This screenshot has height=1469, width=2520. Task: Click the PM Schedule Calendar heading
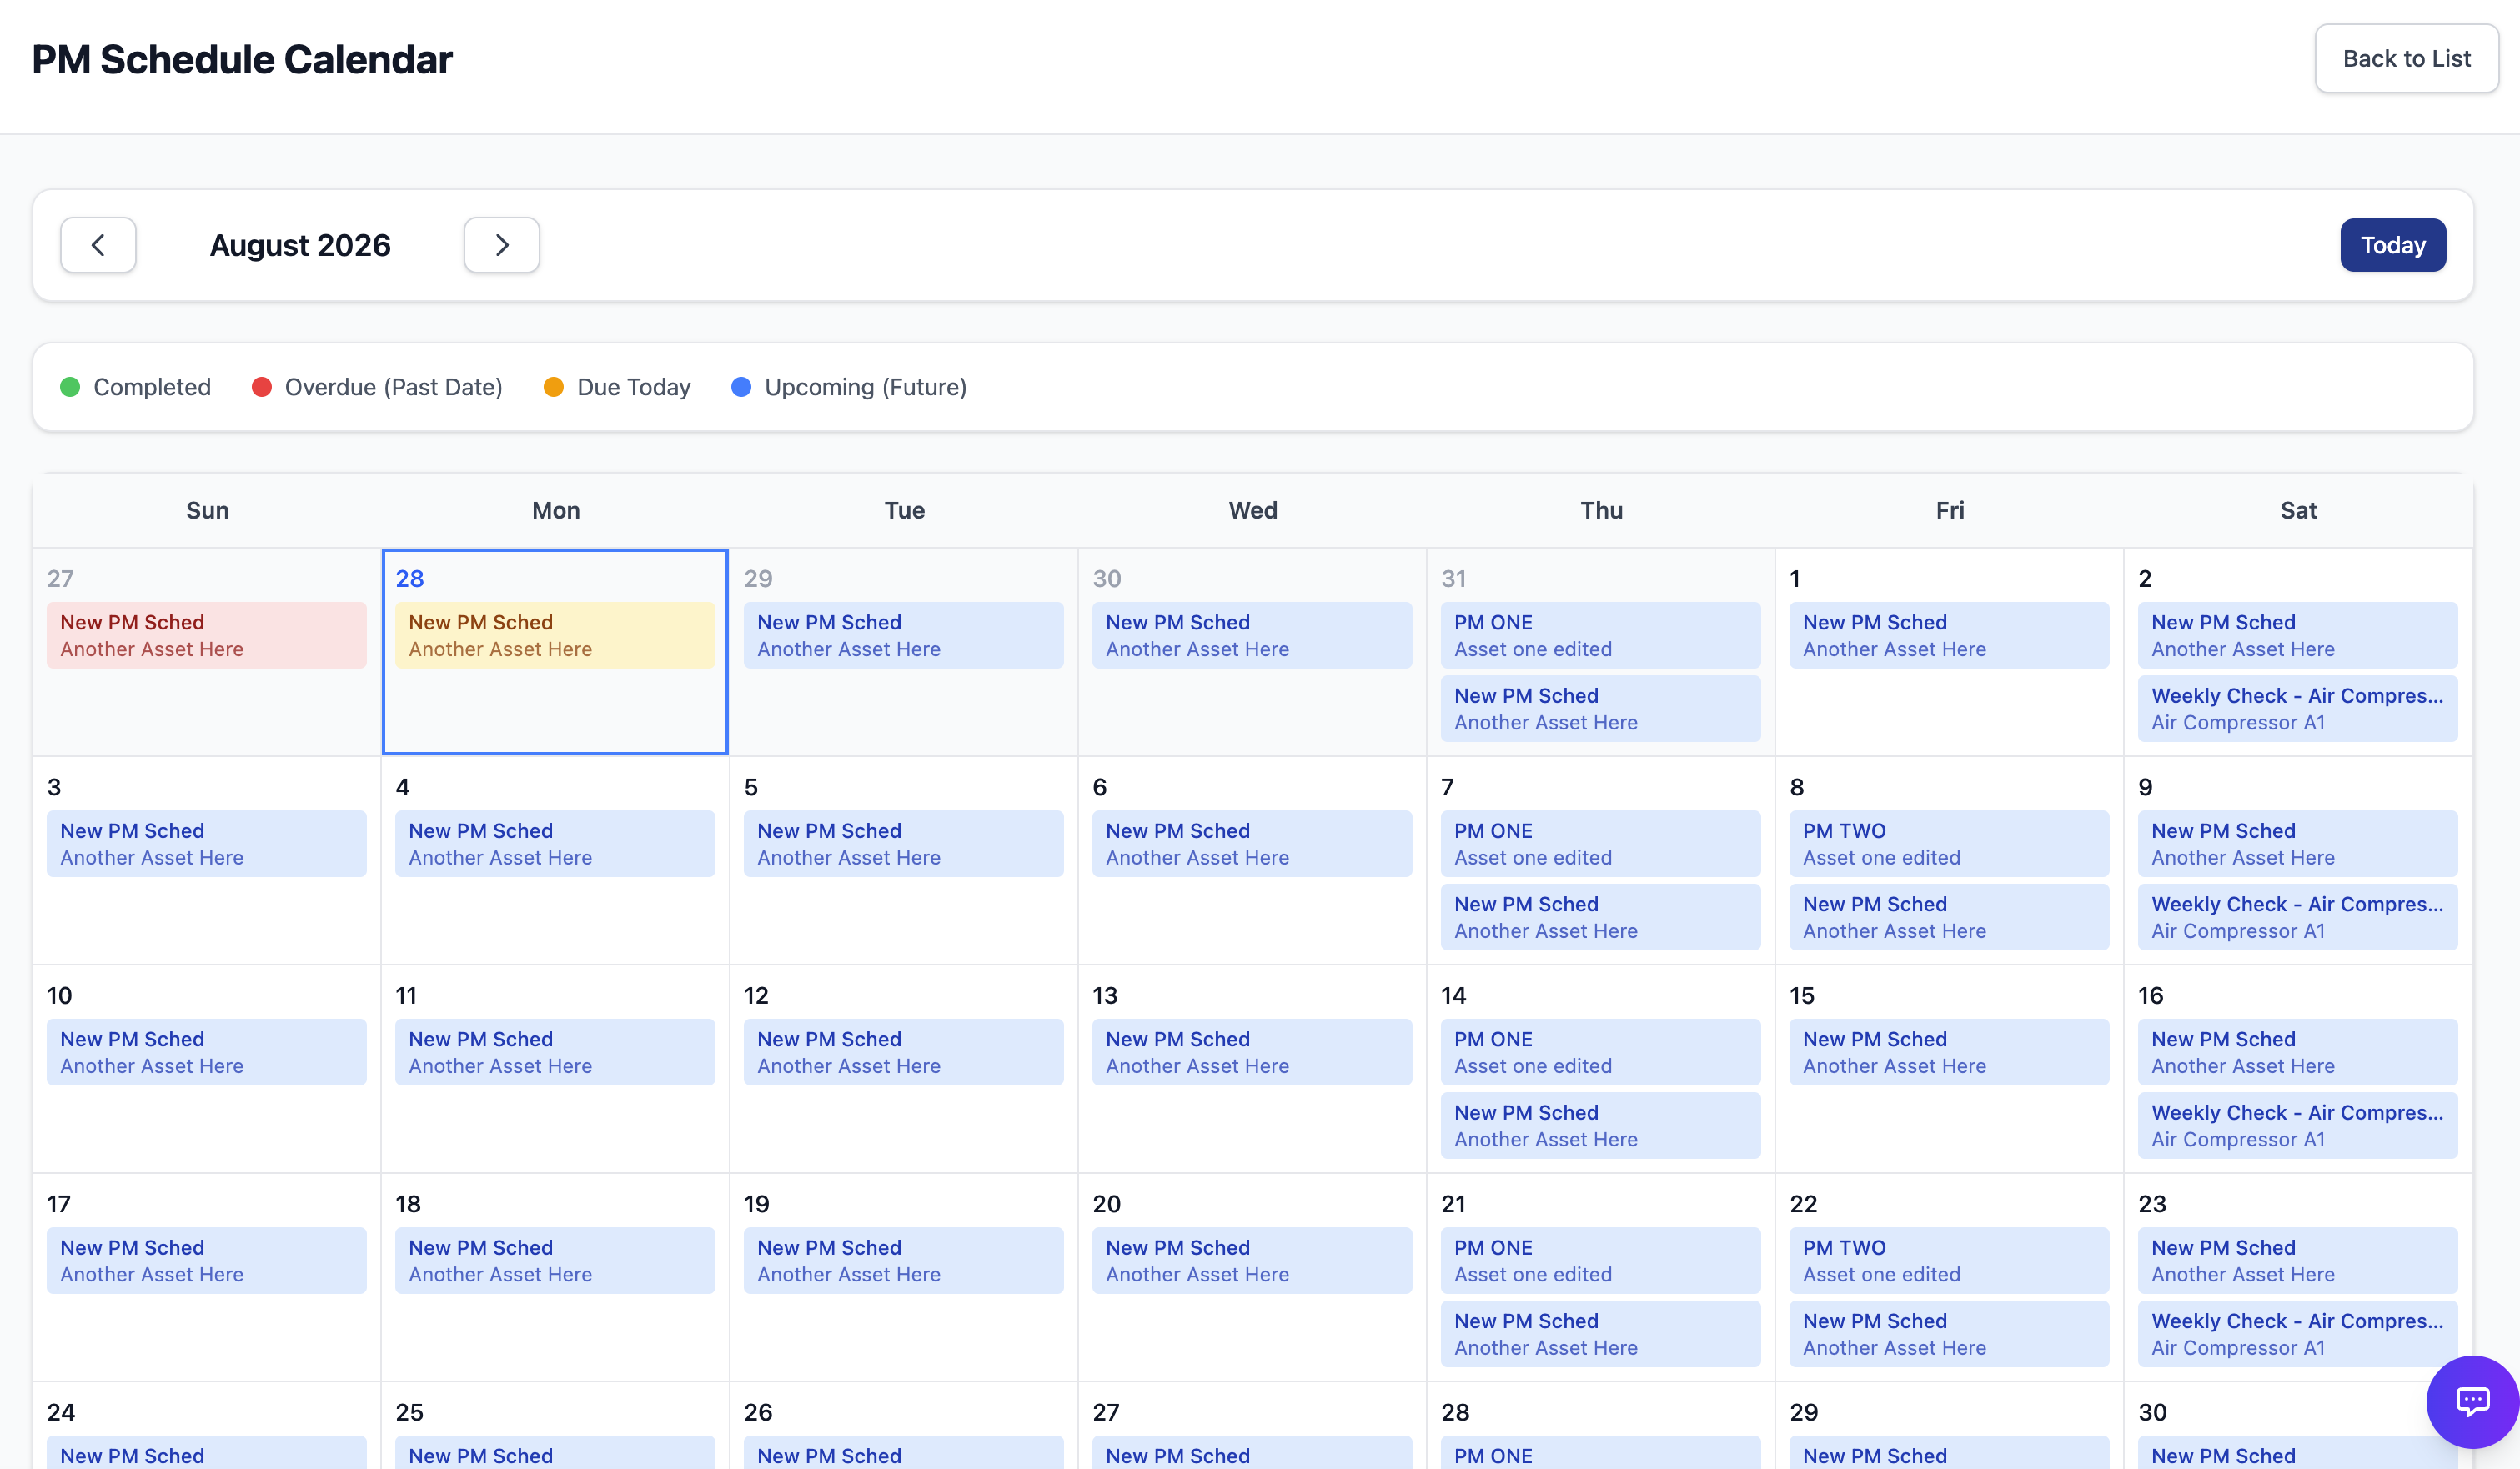tap(242, 60)
